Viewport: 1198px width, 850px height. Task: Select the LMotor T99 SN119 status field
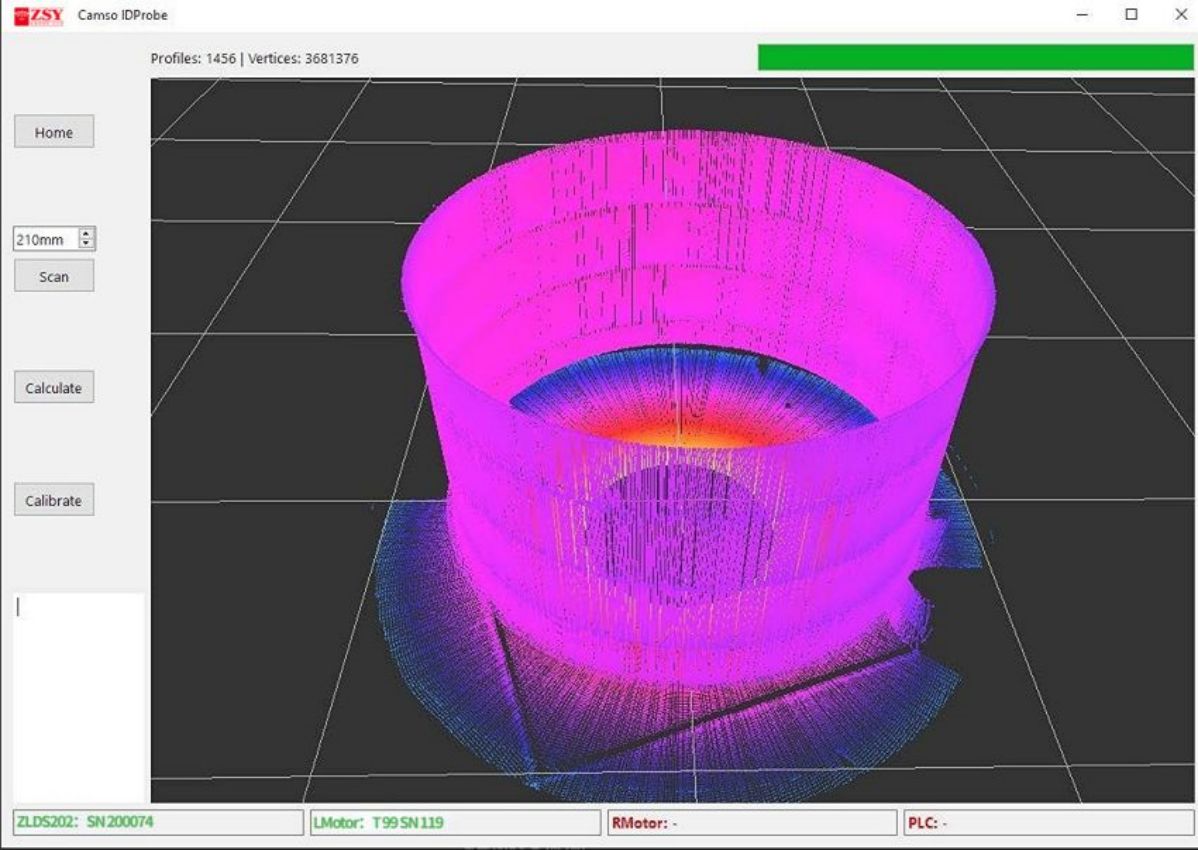(x=455, y=823)
